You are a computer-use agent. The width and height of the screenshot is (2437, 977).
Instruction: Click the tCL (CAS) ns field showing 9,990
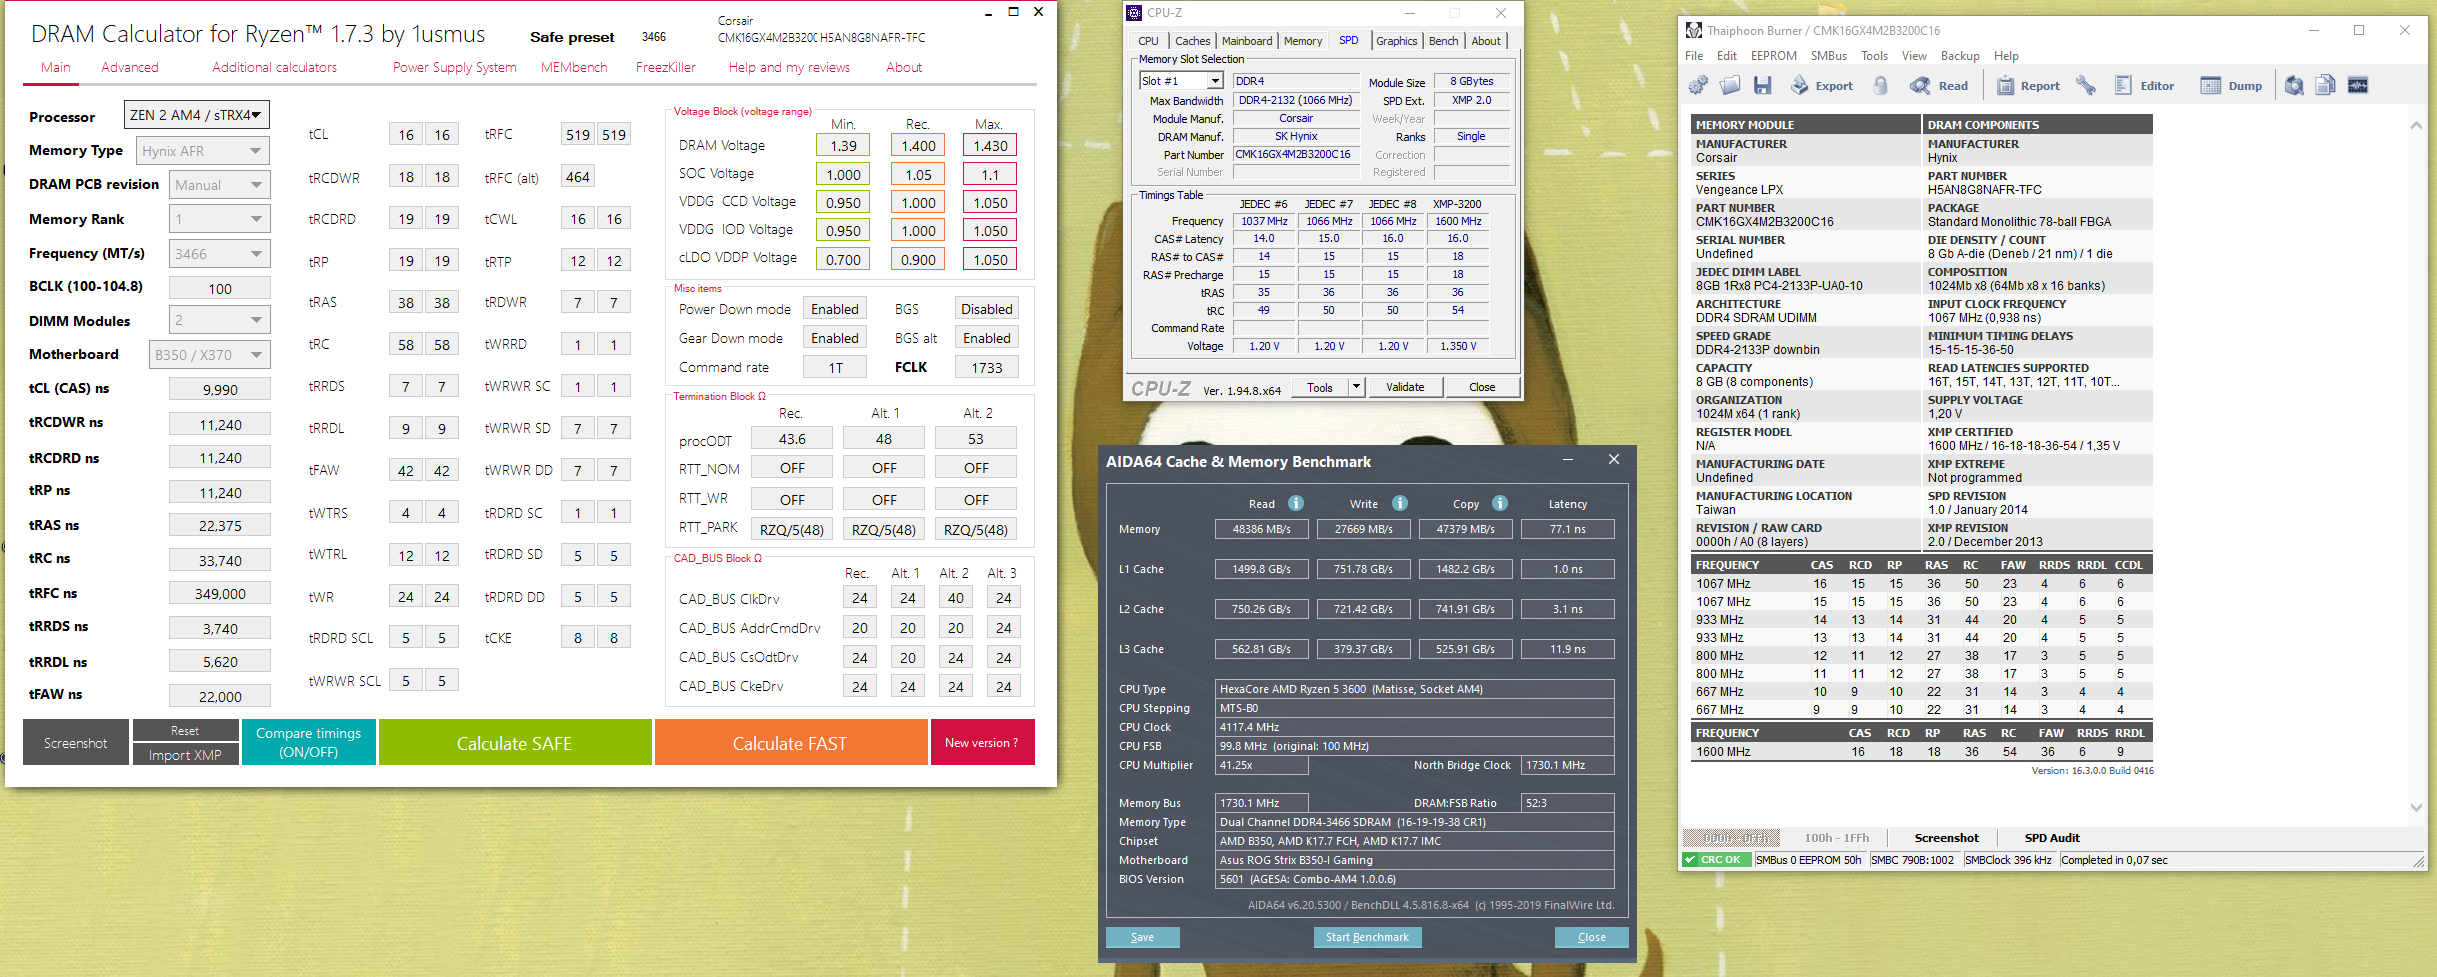click(219, 389)
